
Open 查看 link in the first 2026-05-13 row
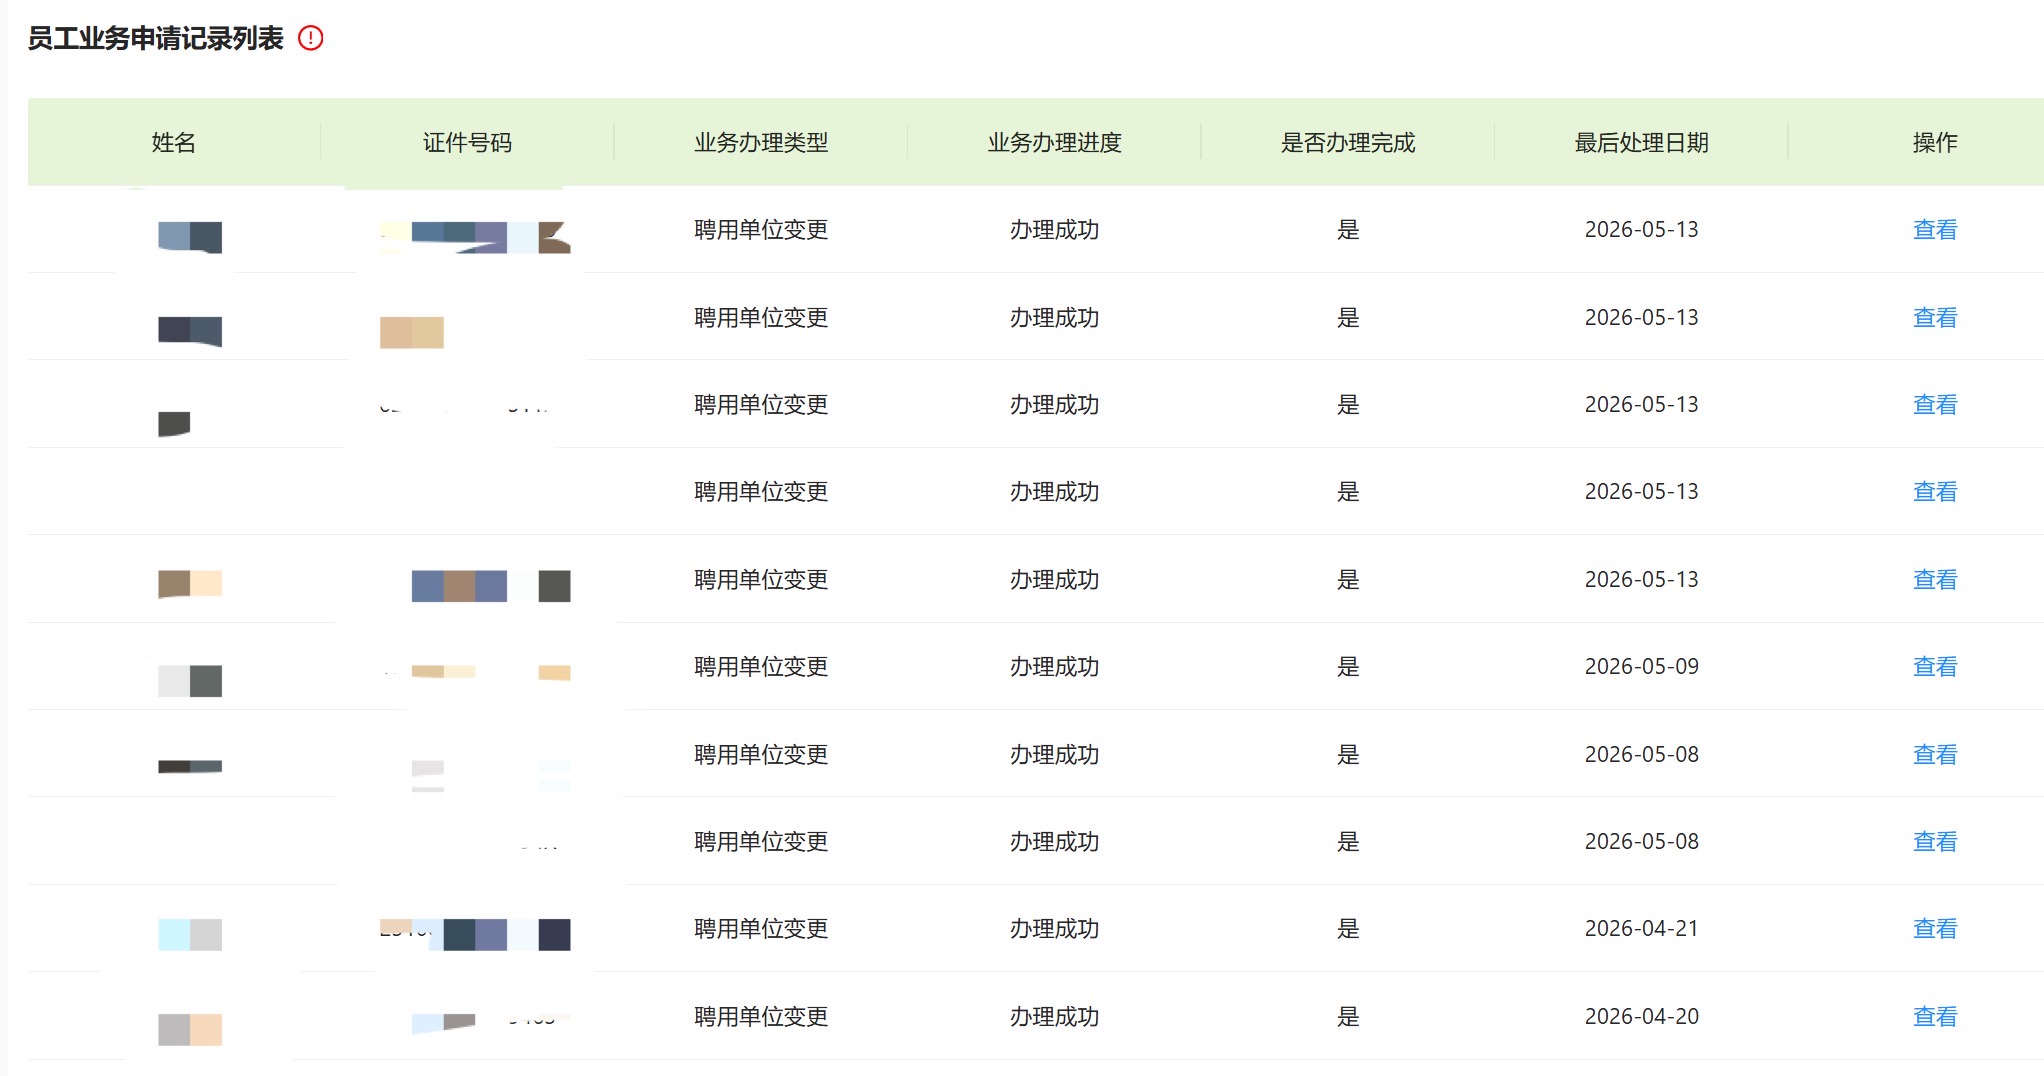click(x=1934, y=230)
